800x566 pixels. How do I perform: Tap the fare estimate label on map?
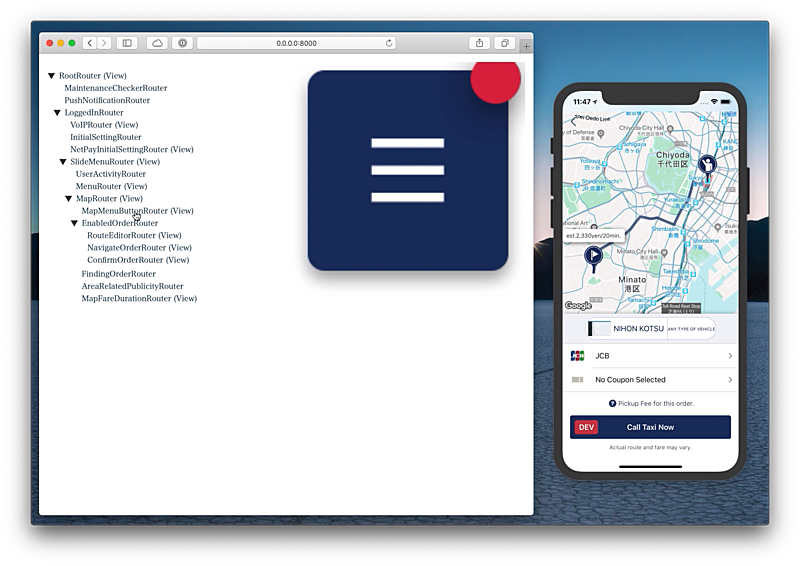coord(594,236)
